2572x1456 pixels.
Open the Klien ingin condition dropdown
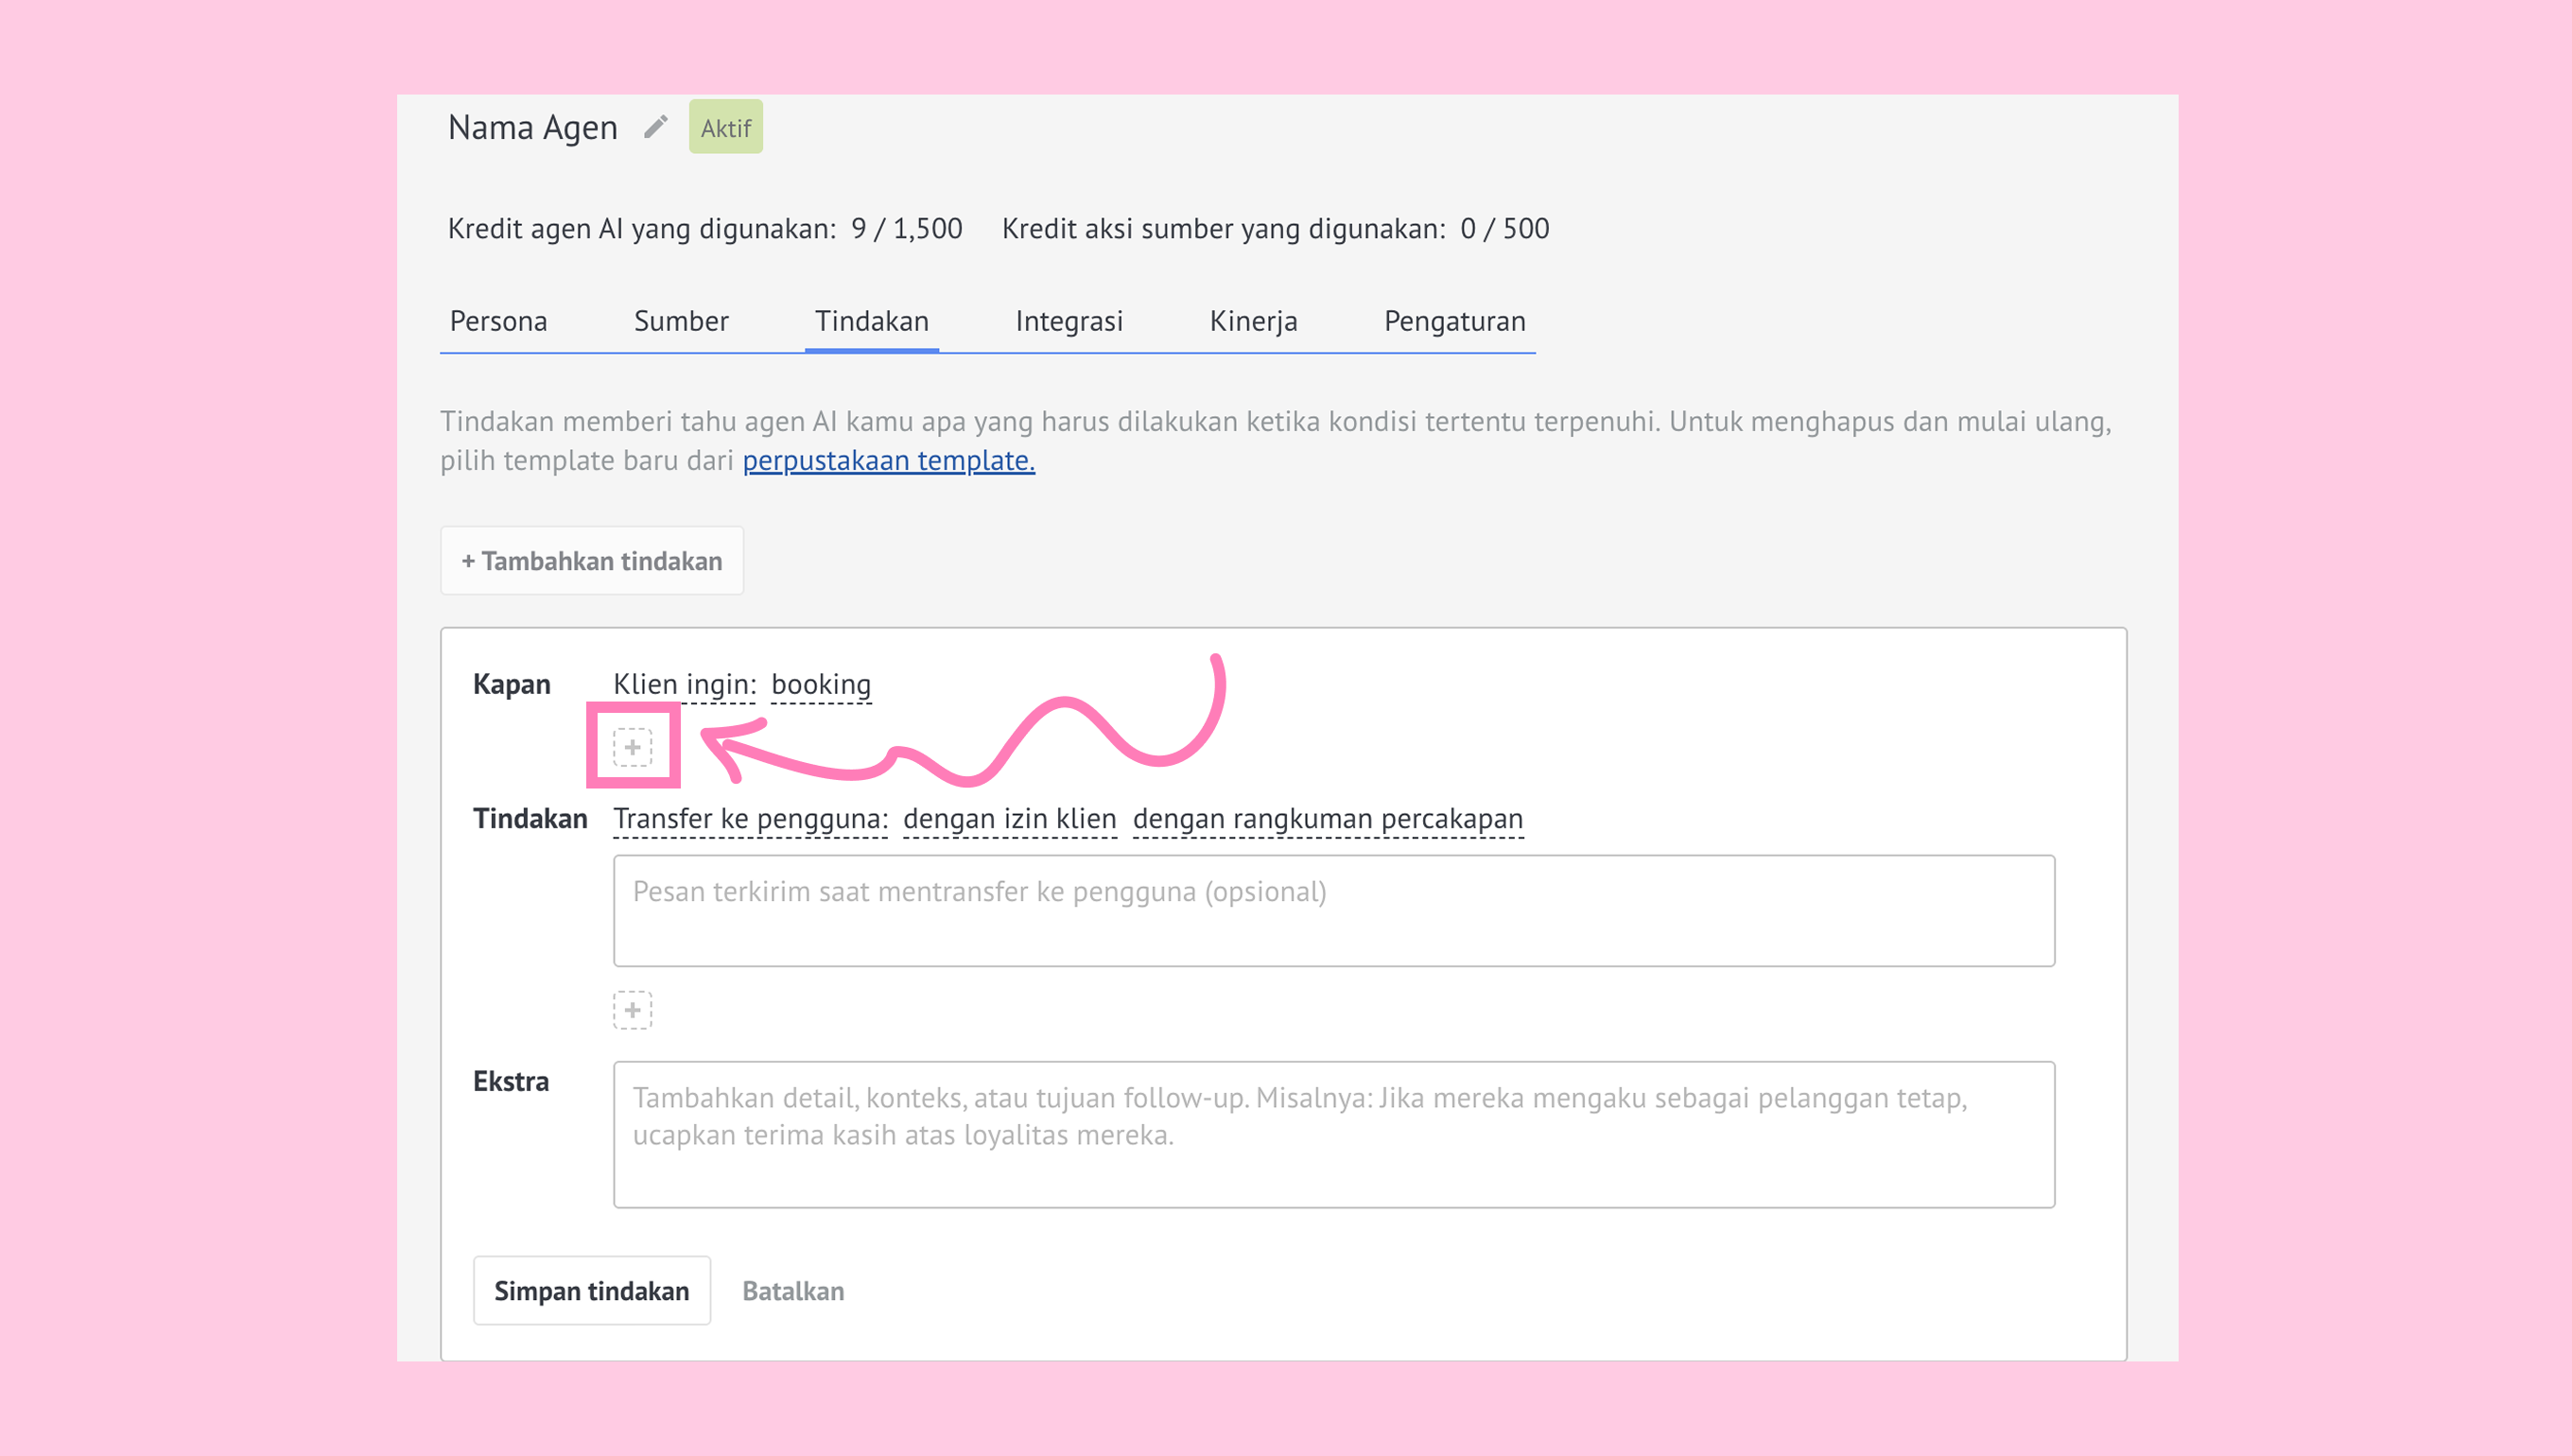[684, 684]
